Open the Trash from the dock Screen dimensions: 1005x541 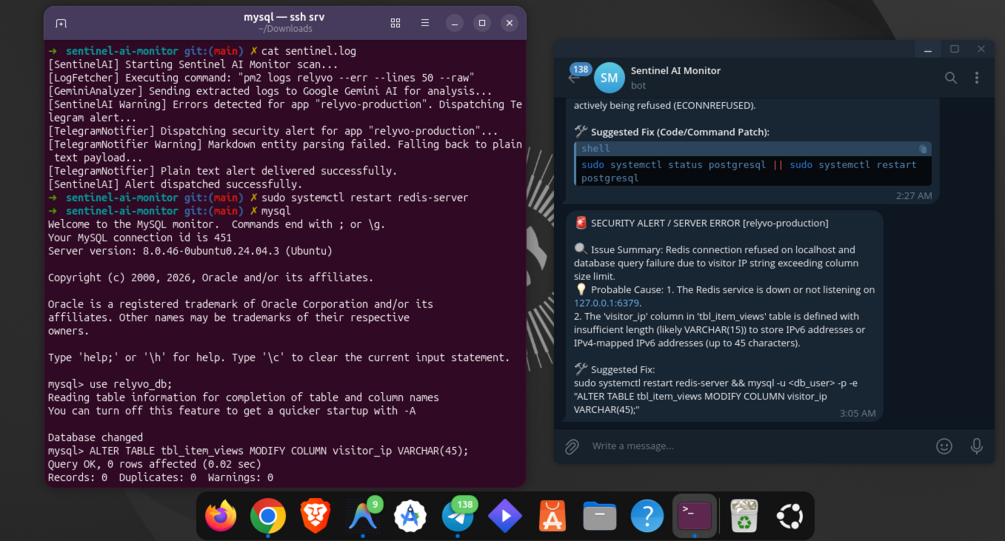pyautogui.click(x=743, y=515)
